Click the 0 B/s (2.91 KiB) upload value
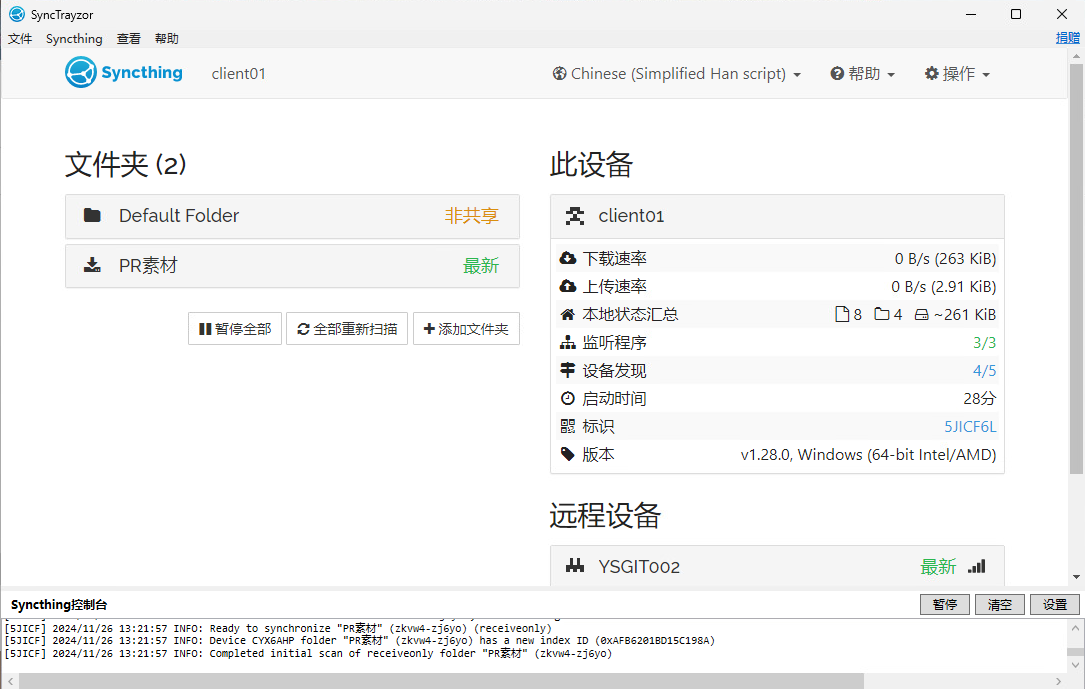This screenshot has height=689, width=1085. [x=944, y=286]
